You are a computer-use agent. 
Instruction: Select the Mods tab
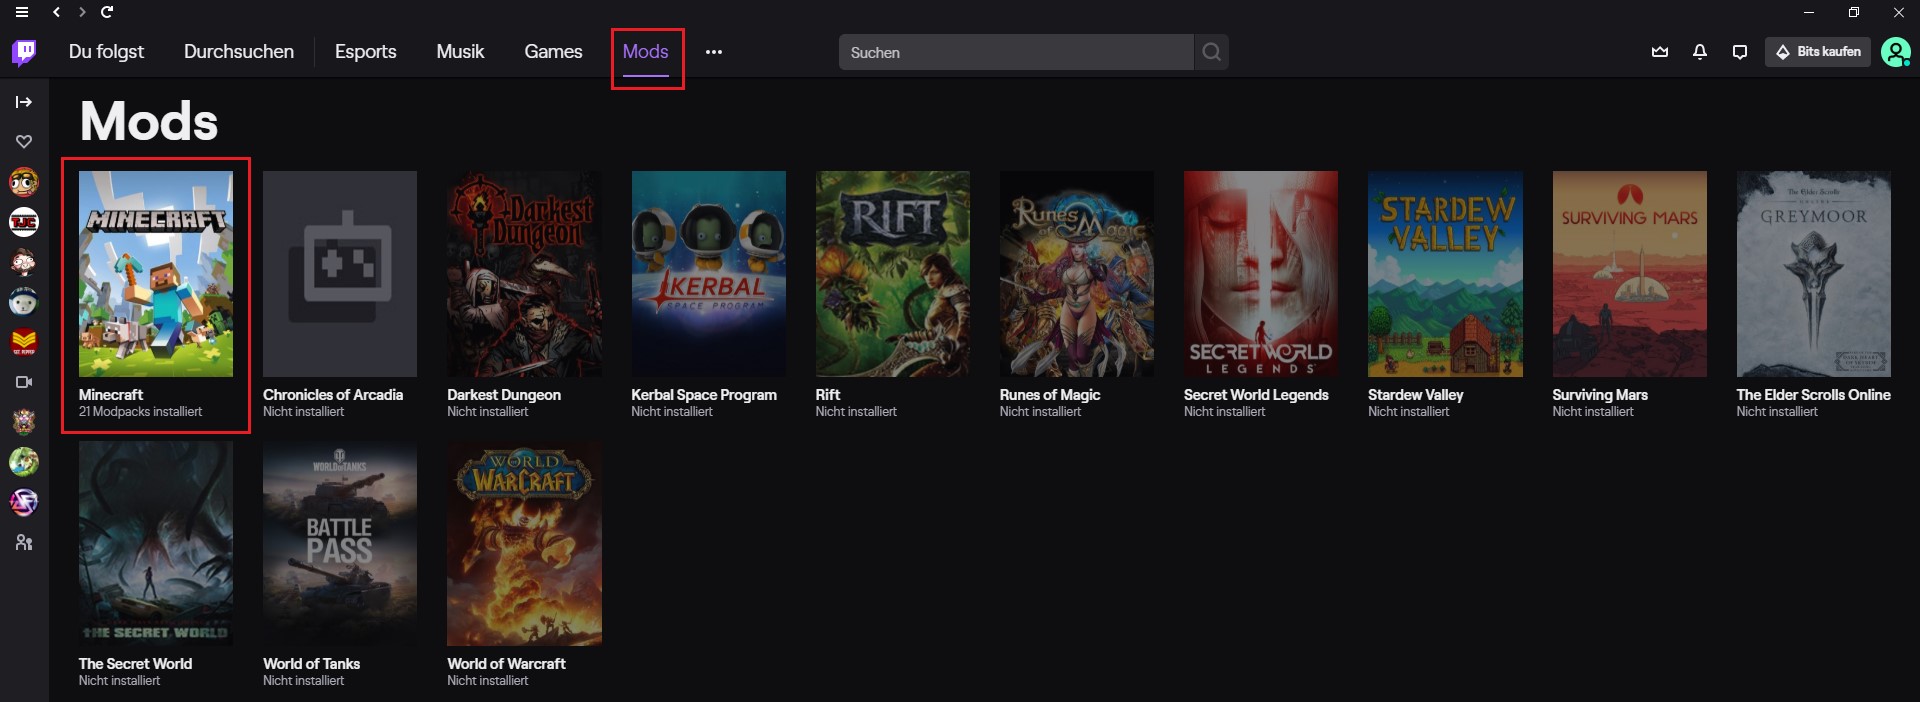646,52
